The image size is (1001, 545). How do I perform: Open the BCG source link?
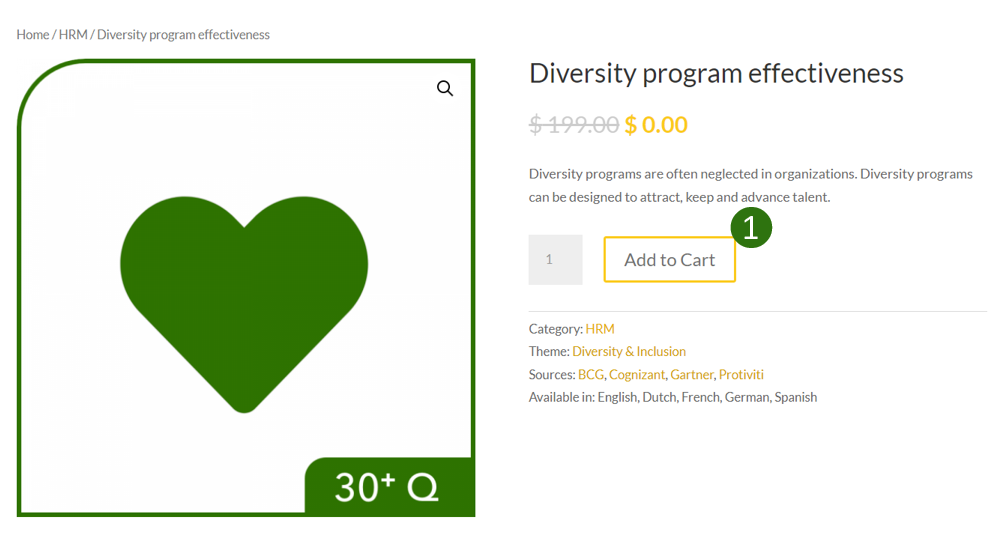click(x=591, y=375)
